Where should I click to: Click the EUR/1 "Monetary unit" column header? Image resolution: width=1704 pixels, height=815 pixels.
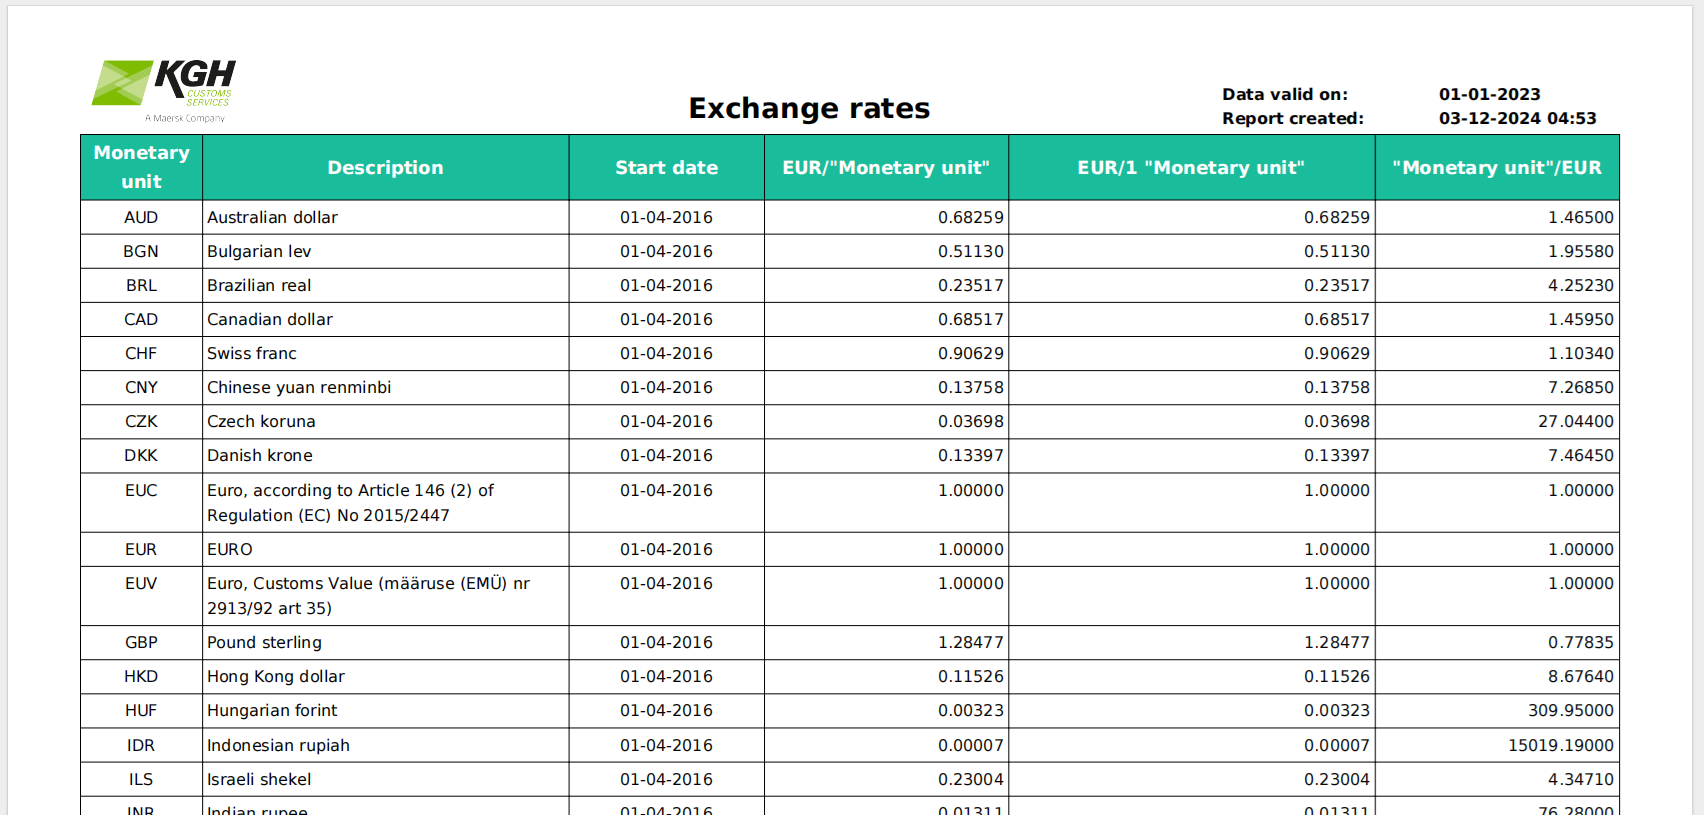pyautogui.click(x=1191, y=168)
